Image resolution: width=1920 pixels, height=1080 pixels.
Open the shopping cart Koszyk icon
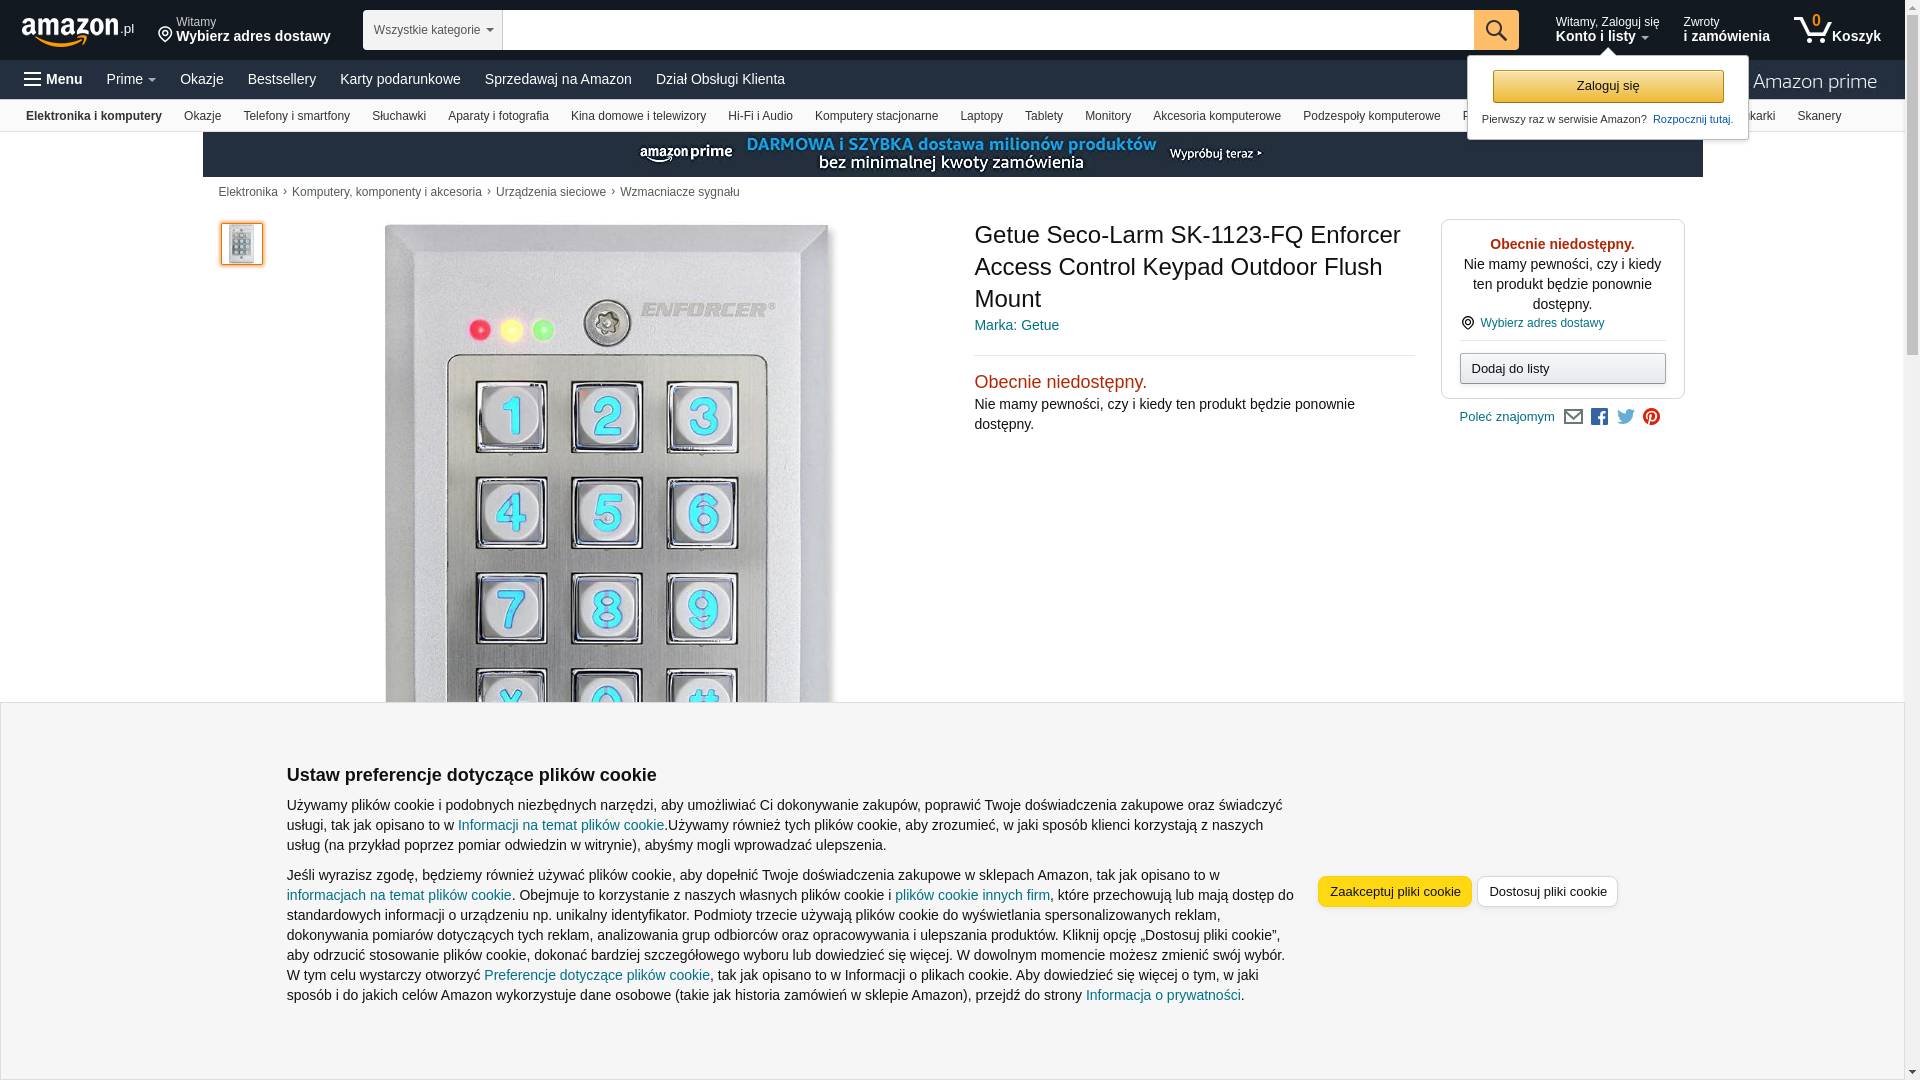tap(1836, 30)
